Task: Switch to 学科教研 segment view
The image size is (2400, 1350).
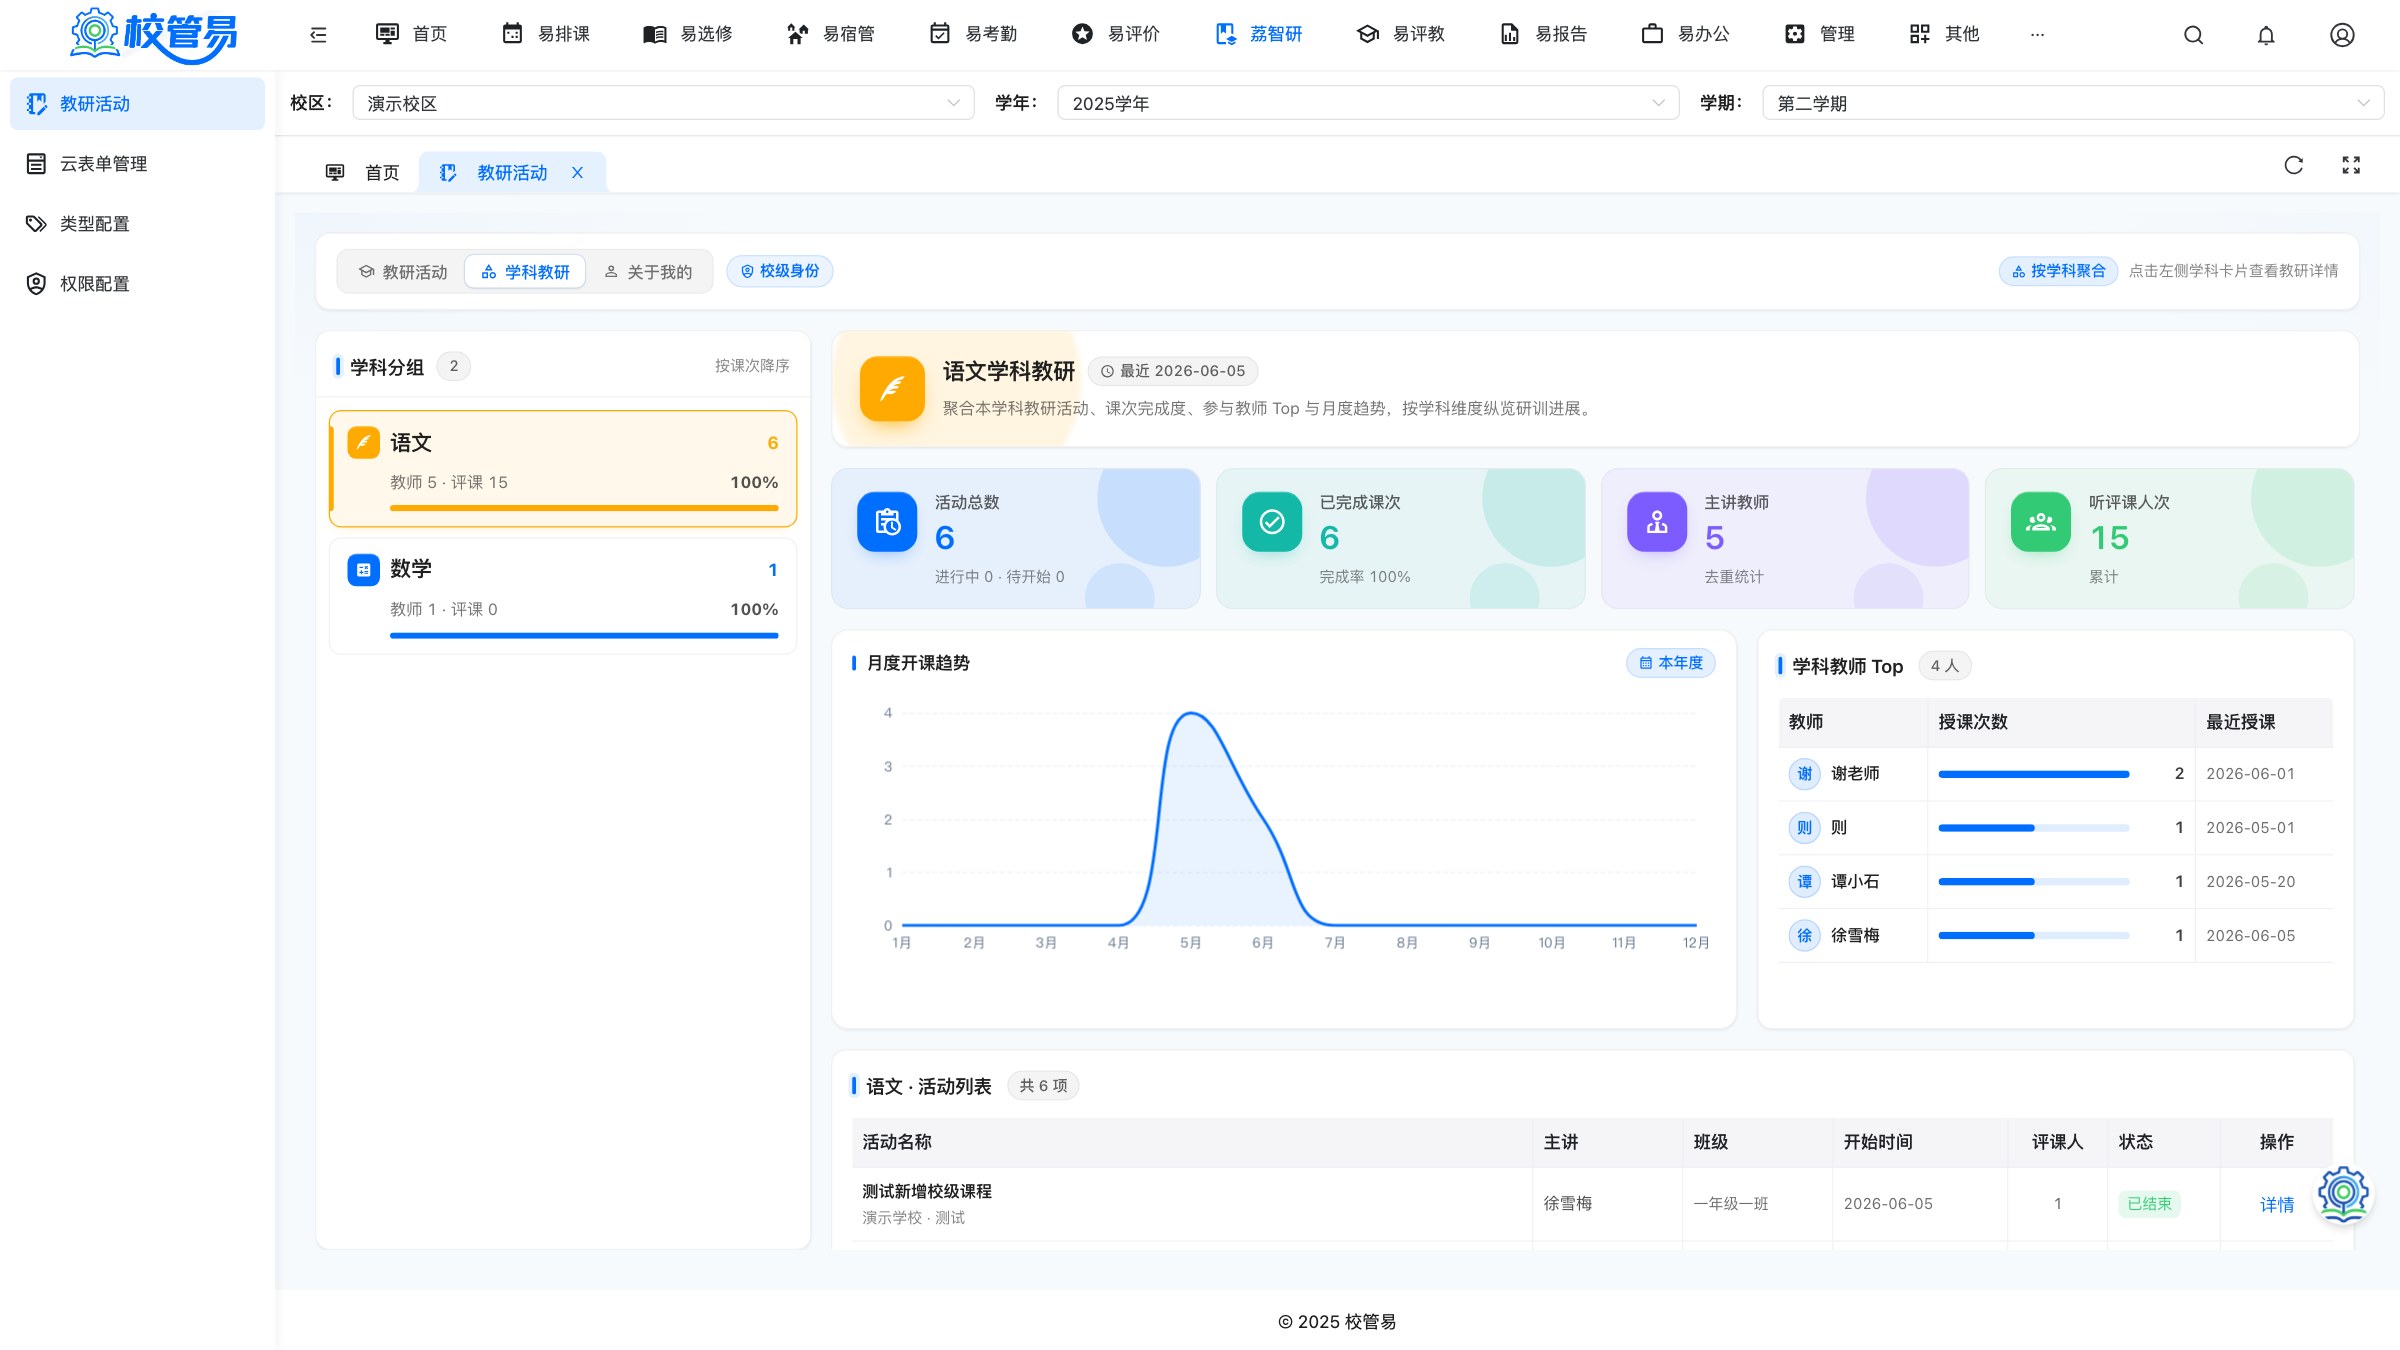Action: click(x=525, y=272)
